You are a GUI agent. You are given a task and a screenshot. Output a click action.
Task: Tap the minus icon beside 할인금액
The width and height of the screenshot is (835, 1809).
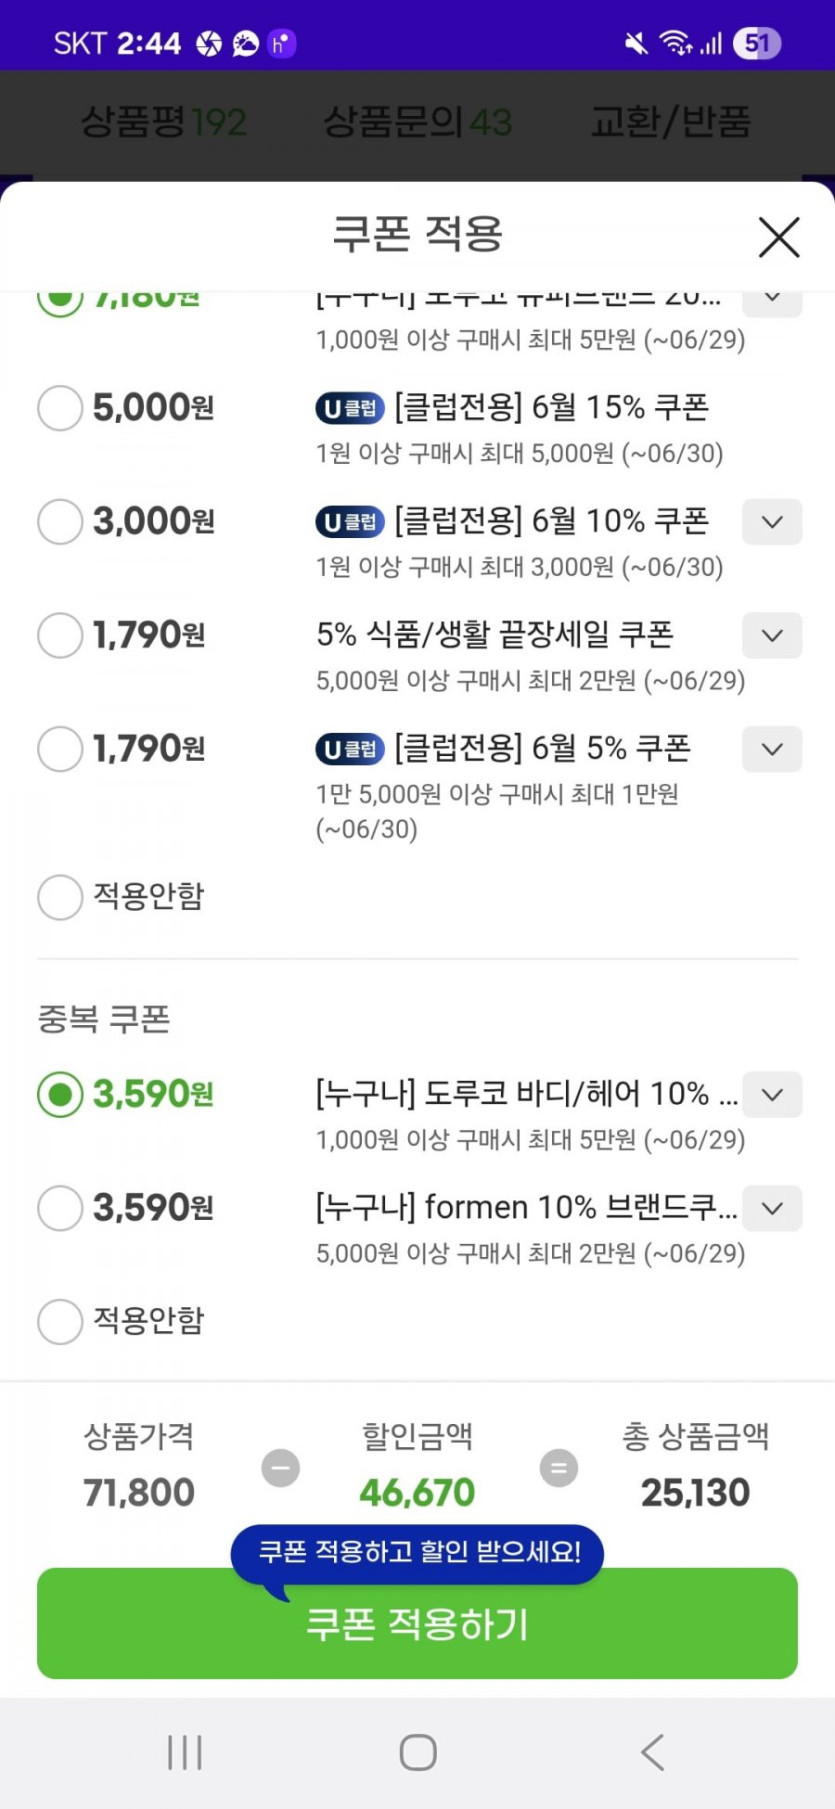pos(280,1468)
